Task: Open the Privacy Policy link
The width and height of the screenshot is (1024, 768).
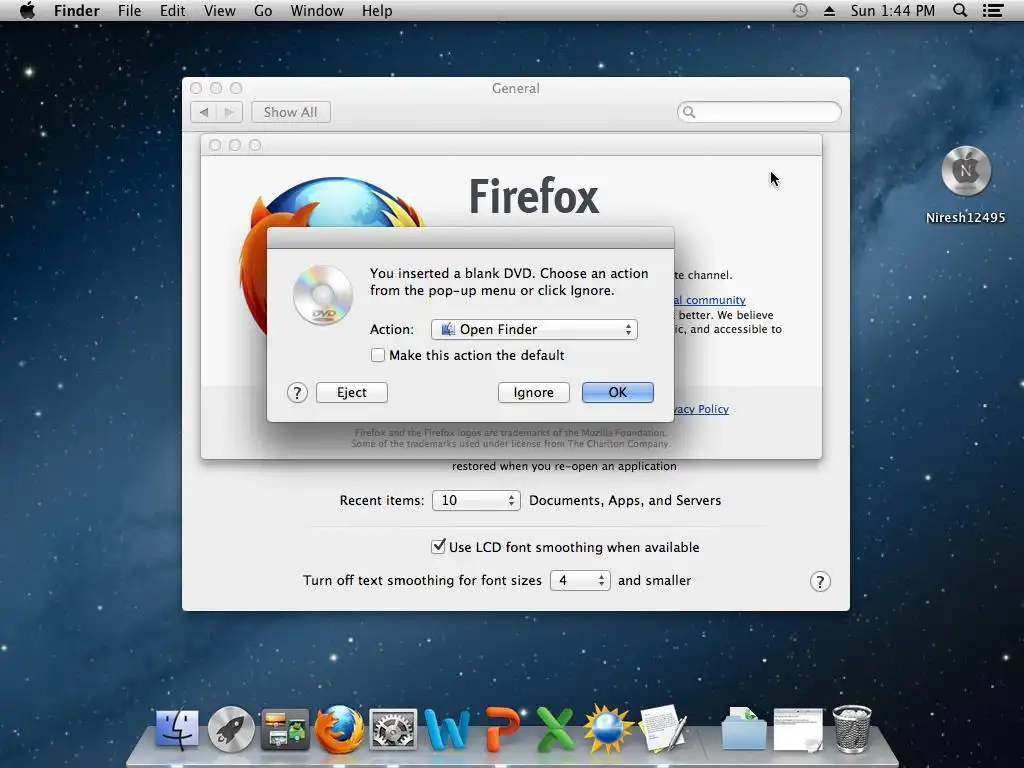Action: click(x=701, y=409)
